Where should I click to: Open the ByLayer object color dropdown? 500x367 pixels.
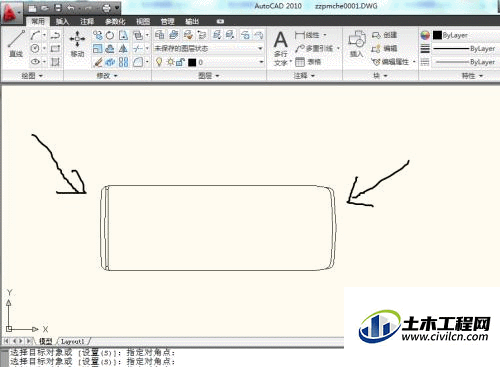point(465,35)
